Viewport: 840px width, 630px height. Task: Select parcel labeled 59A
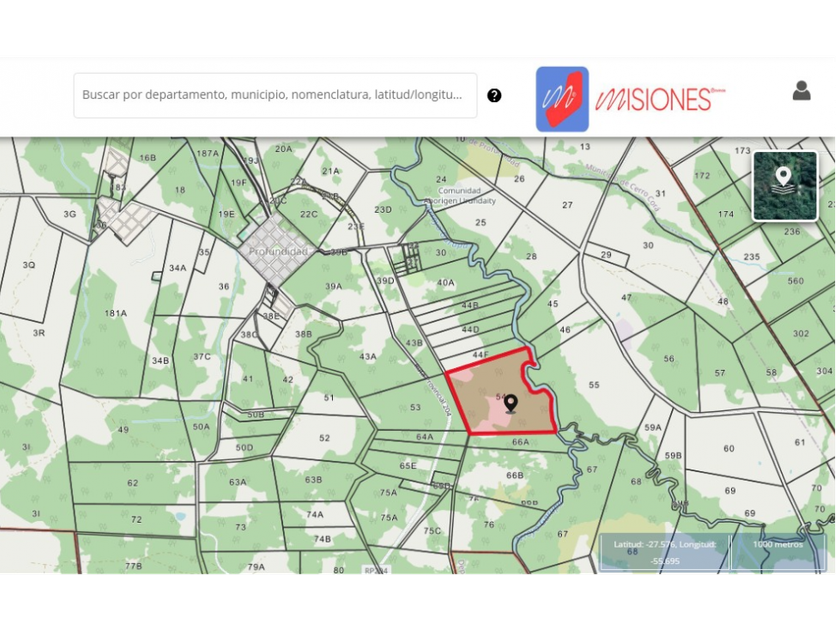coord(652,427)
